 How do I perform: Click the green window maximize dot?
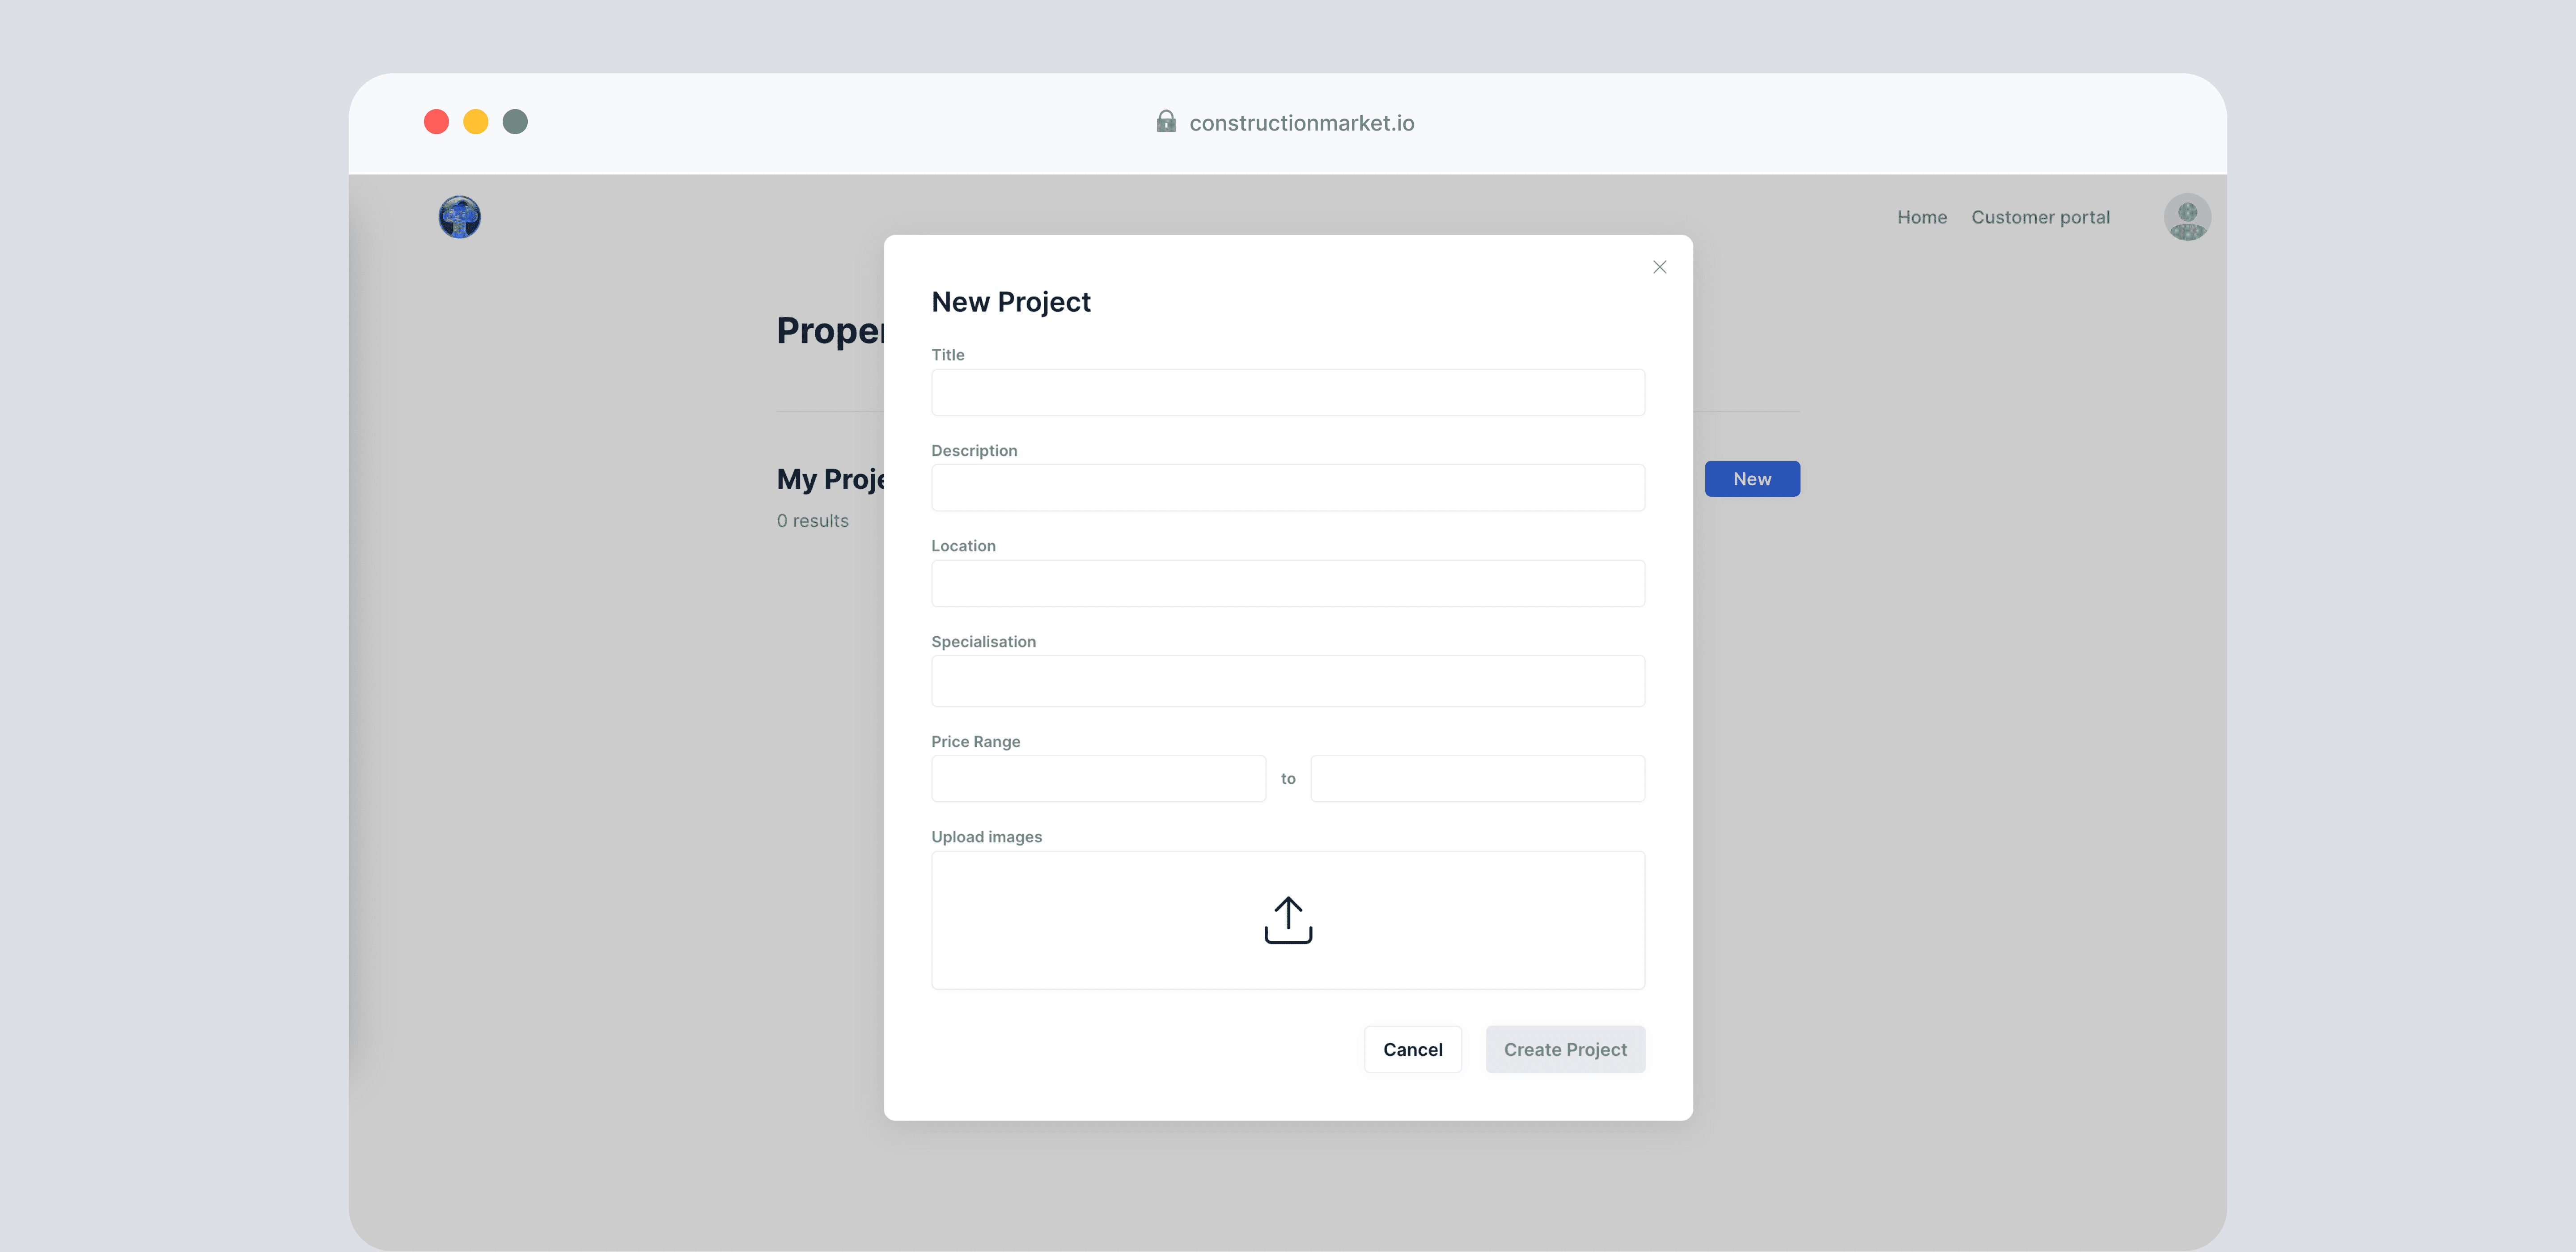(515, 122)
